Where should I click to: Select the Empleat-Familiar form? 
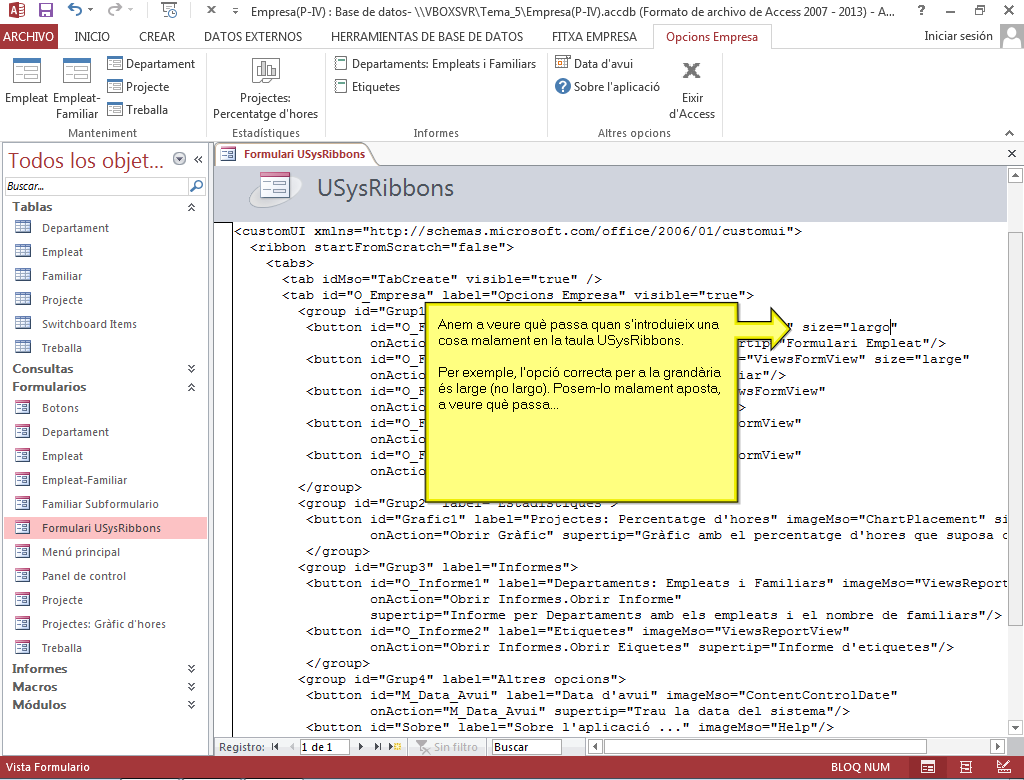[106, 480]
